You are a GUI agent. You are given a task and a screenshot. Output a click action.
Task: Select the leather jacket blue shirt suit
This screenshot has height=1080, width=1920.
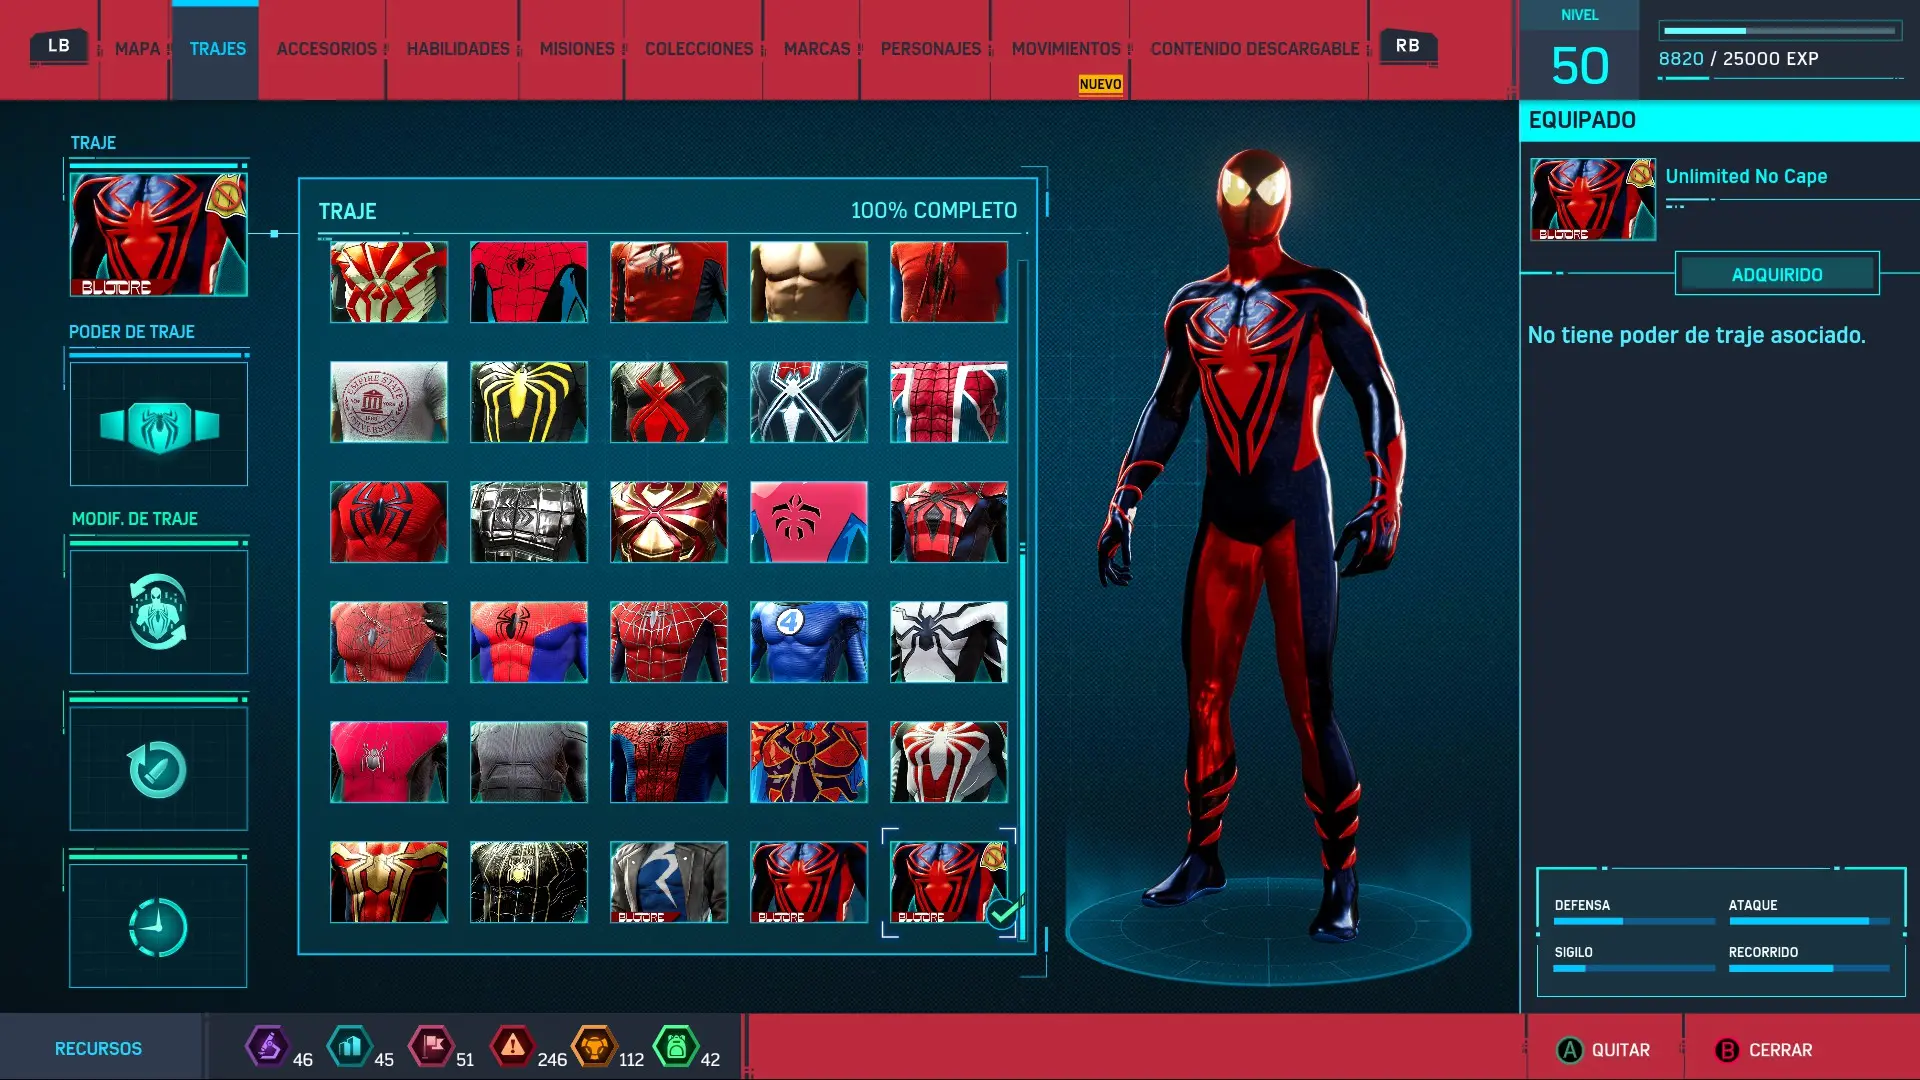click(x=669, y=882)
